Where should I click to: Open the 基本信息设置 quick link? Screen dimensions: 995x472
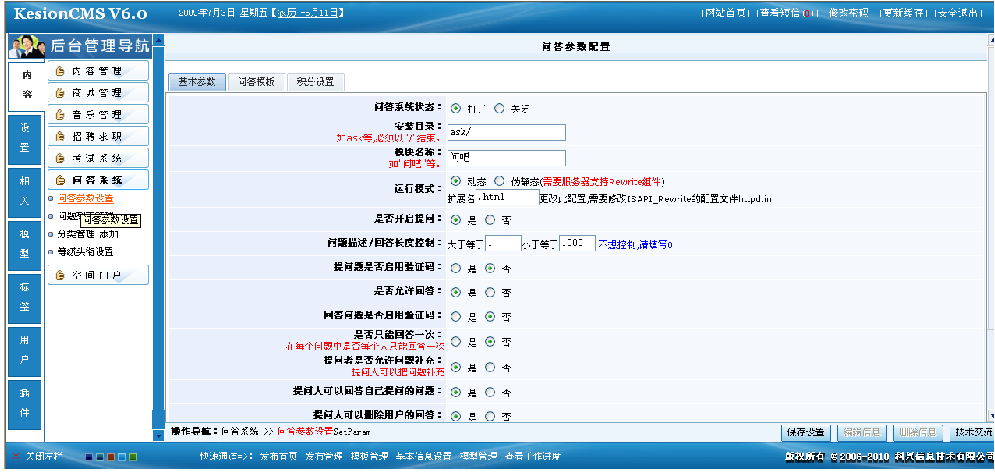424,456
